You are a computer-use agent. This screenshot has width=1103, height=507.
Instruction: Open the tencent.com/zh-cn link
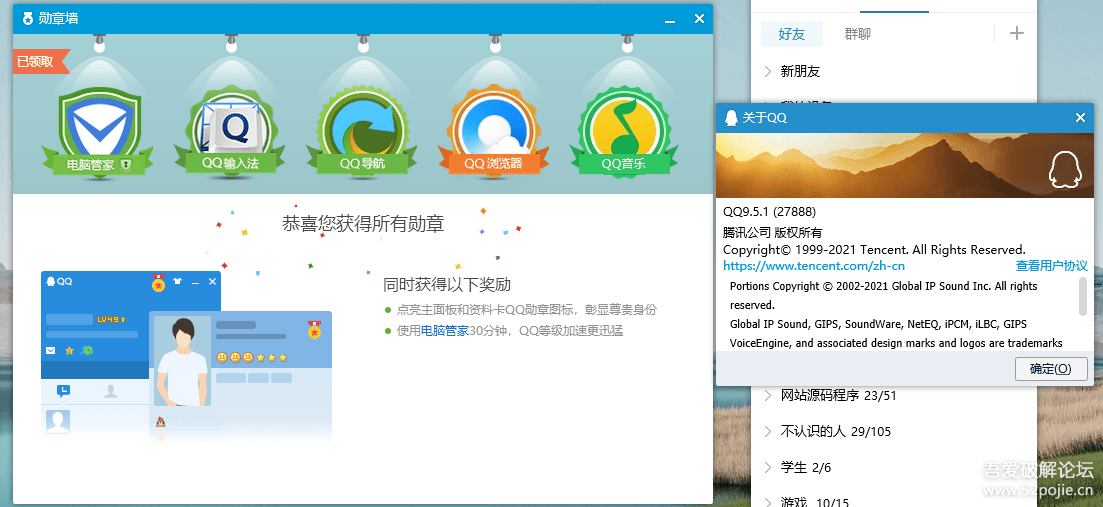[813, 266]
